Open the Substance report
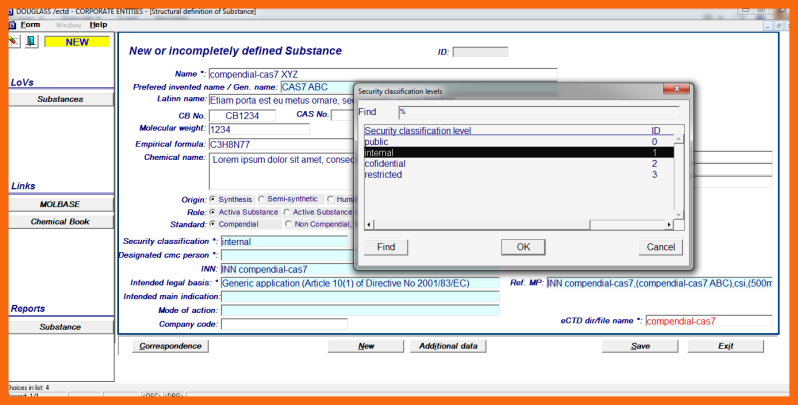The width and height of the screenshot is (798, 405). pos(61,327)
